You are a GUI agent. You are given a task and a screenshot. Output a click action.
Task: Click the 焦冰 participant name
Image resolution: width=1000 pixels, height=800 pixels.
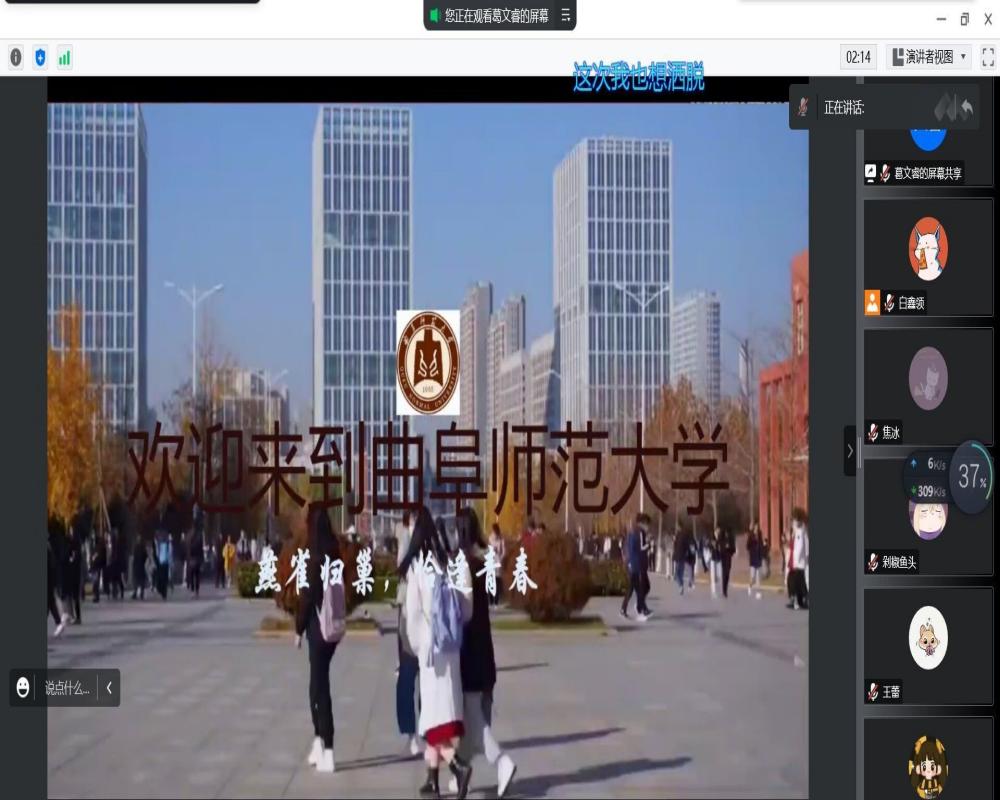891,433
